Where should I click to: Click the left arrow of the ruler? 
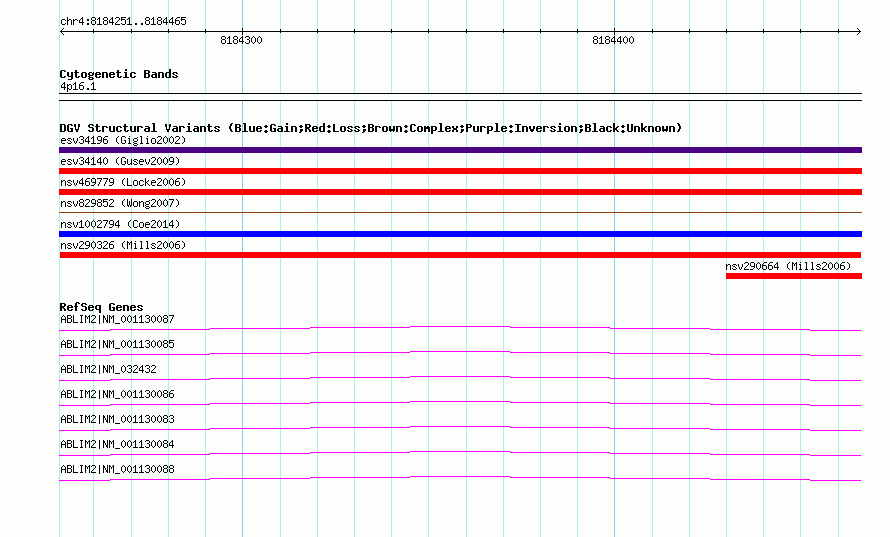tap(62, 31)
